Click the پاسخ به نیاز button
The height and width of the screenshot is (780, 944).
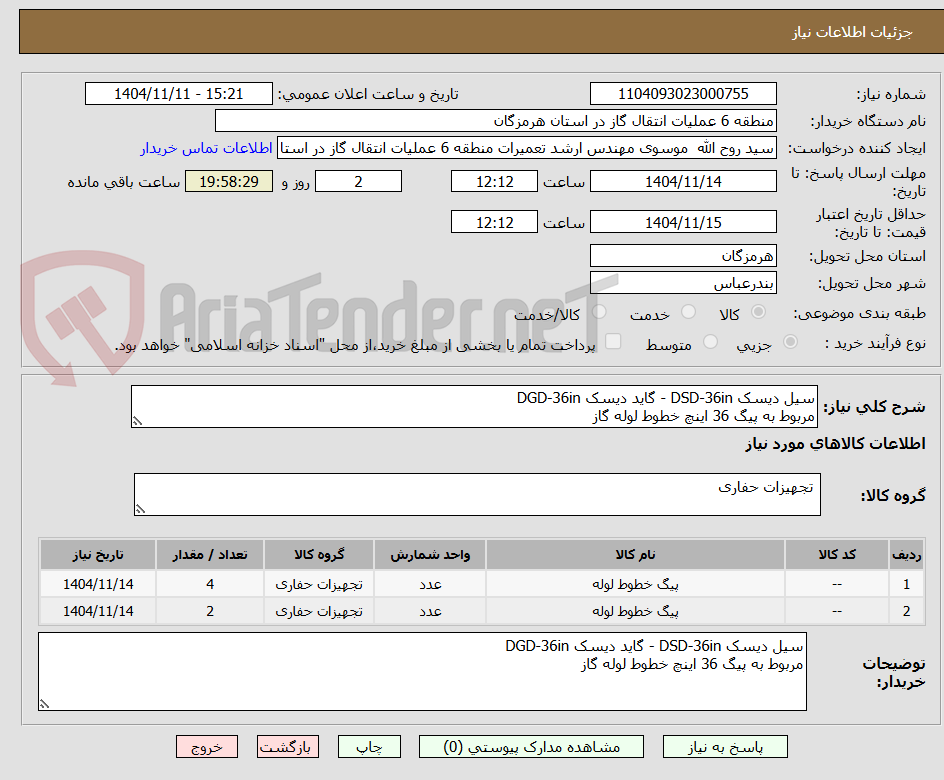(725, 747)
